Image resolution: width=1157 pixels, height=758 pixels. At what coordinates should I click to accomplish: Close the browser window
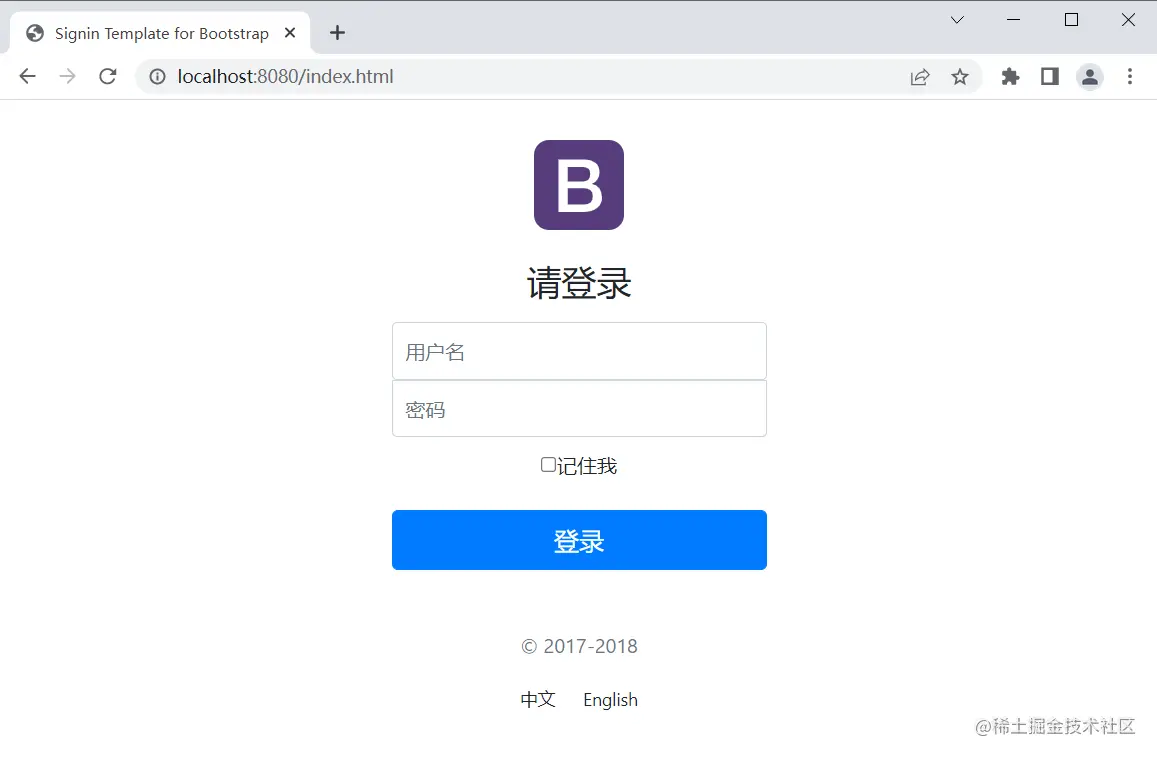point(1128,20)
